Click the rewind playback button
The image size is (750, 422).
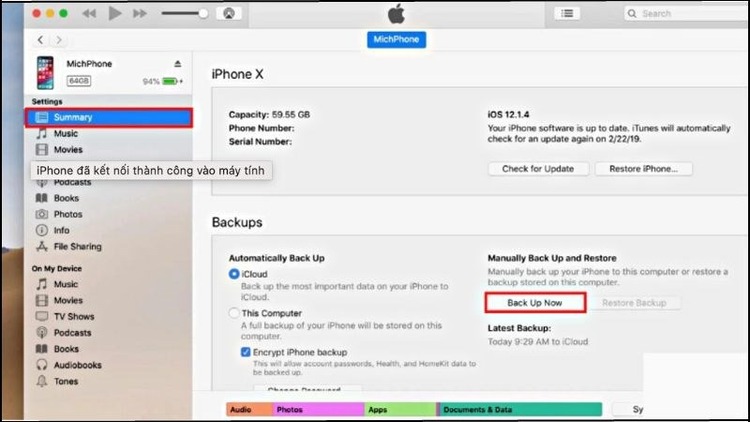click(89, 13)
